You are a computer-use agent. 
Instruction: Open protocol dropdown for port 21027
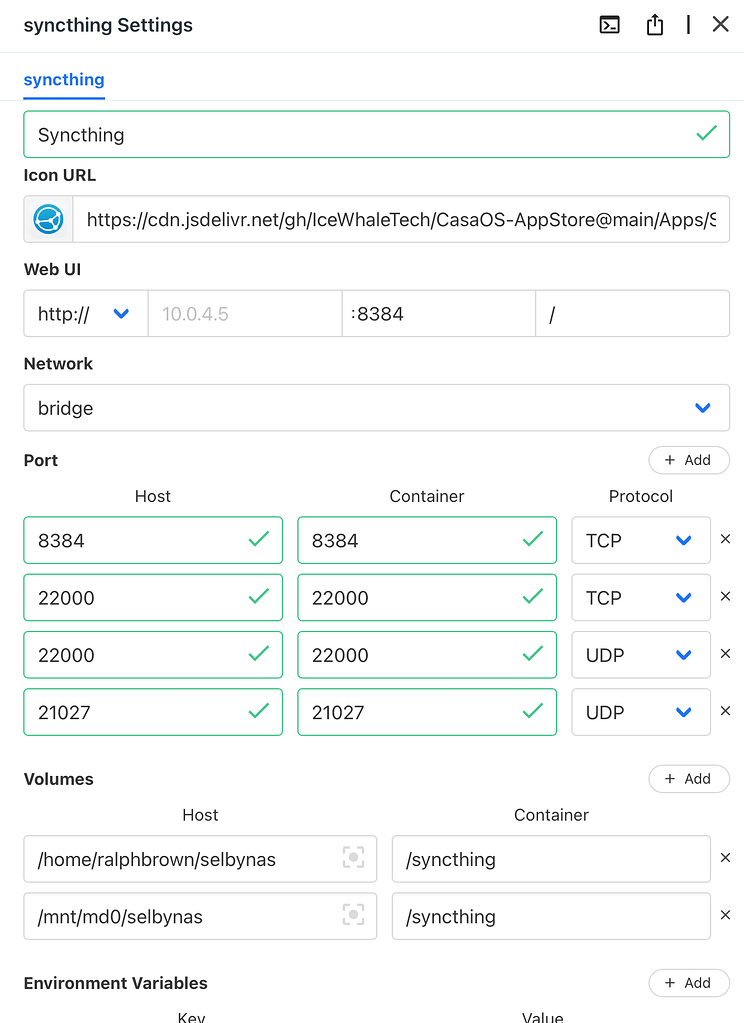point(640,712)
